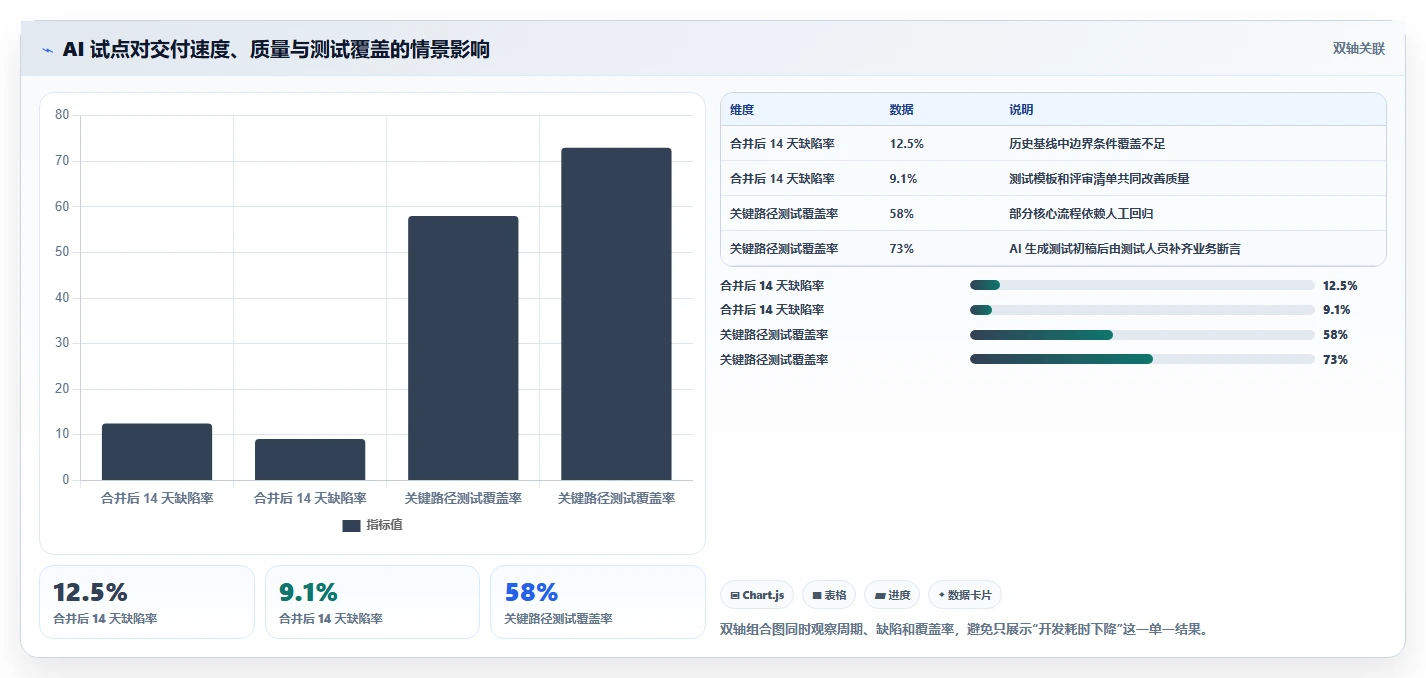1426x678 pixels.
Task: Click the tallest bar in the chart
Action: pos(616,314)
